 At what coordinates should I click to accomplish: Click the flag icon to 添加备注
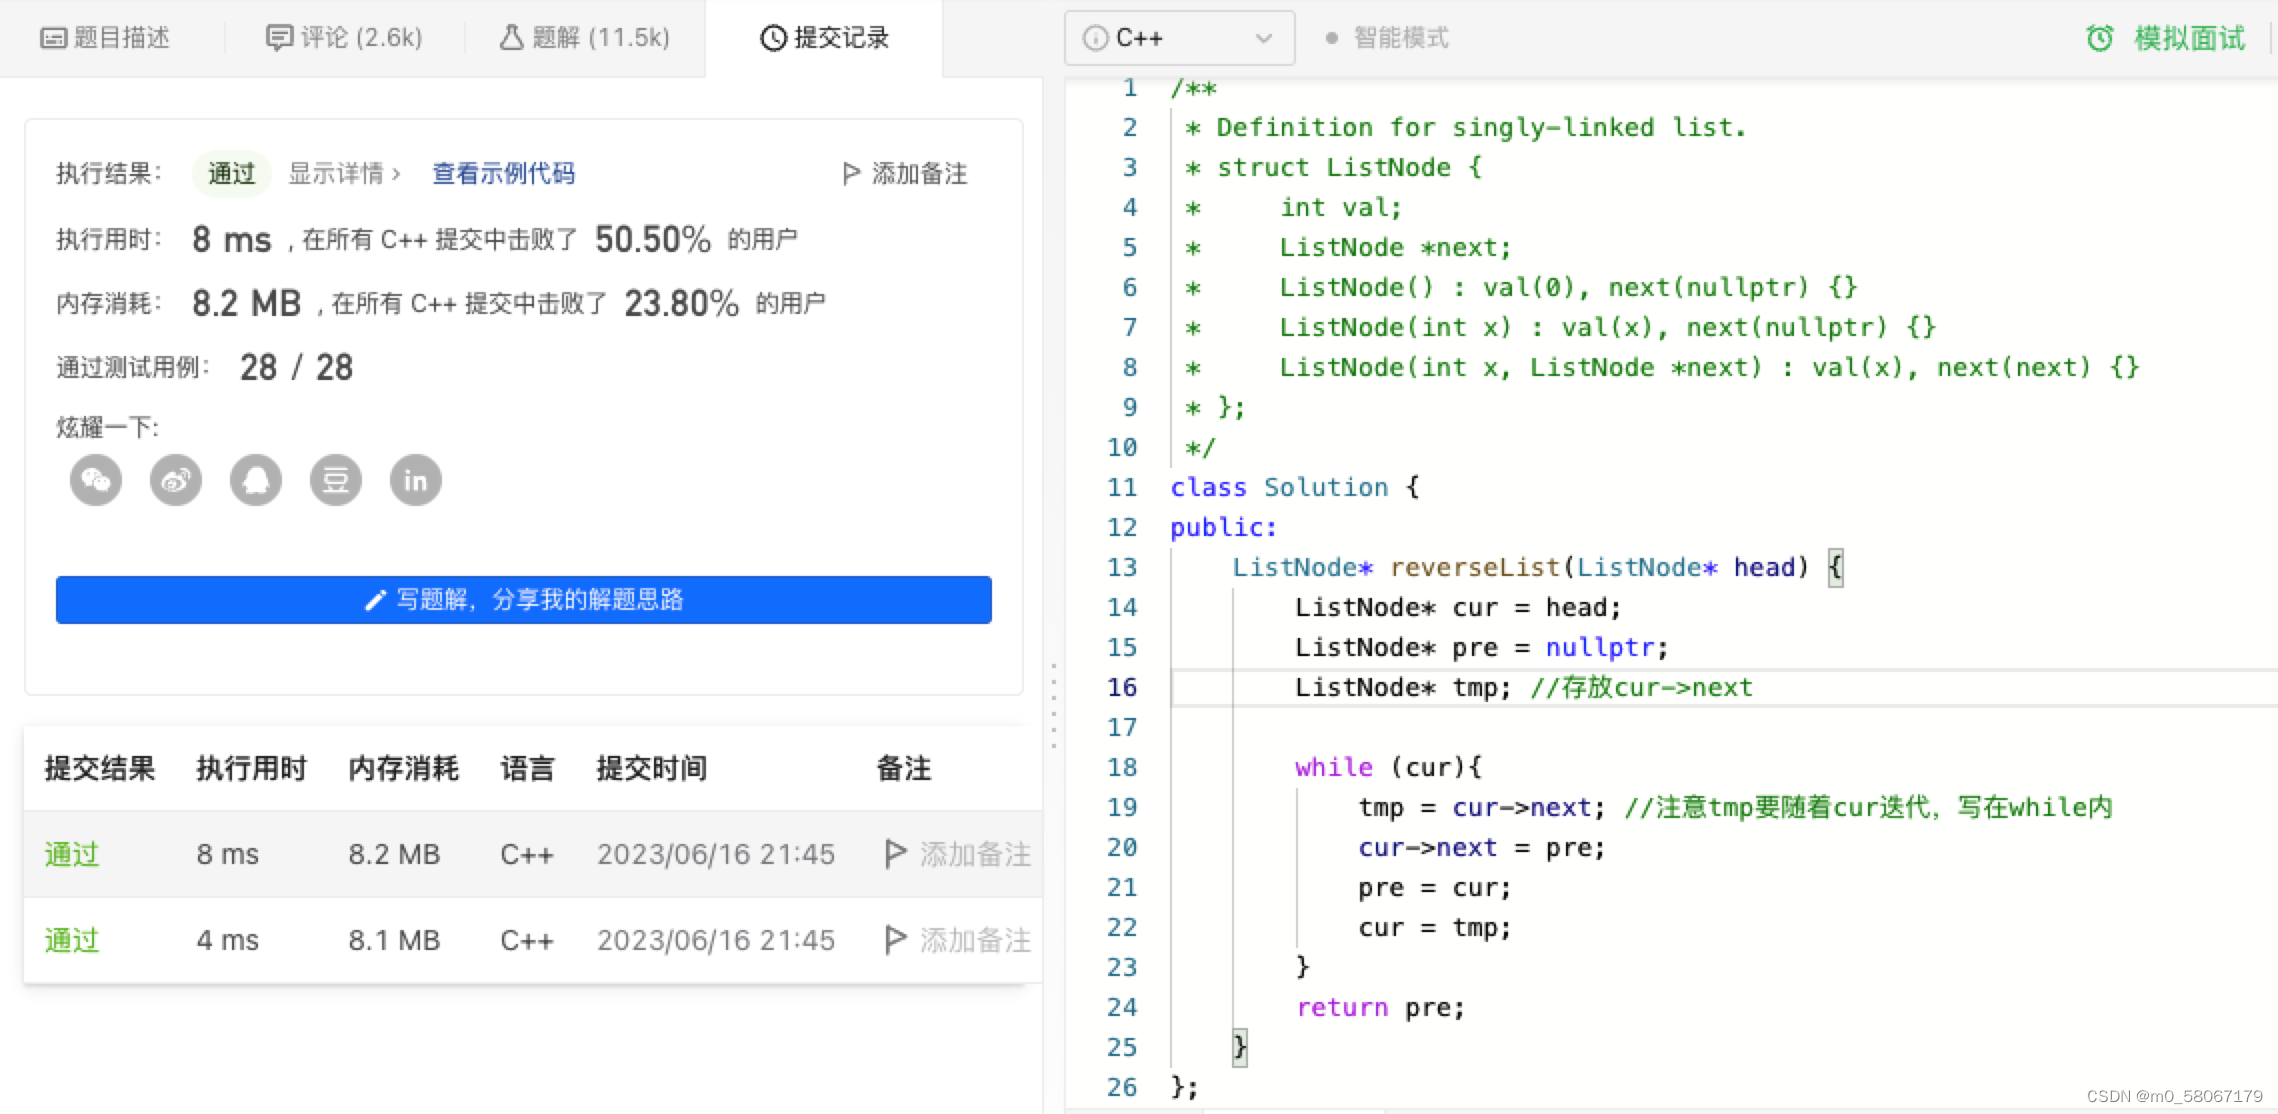[849, 173]
